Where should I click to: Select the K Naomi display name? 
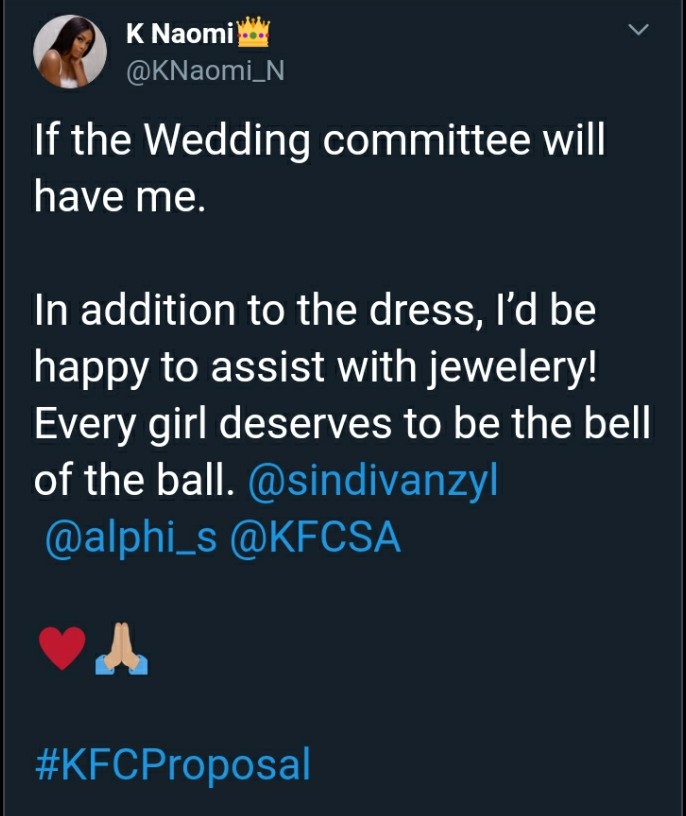(x=180, y=34)
